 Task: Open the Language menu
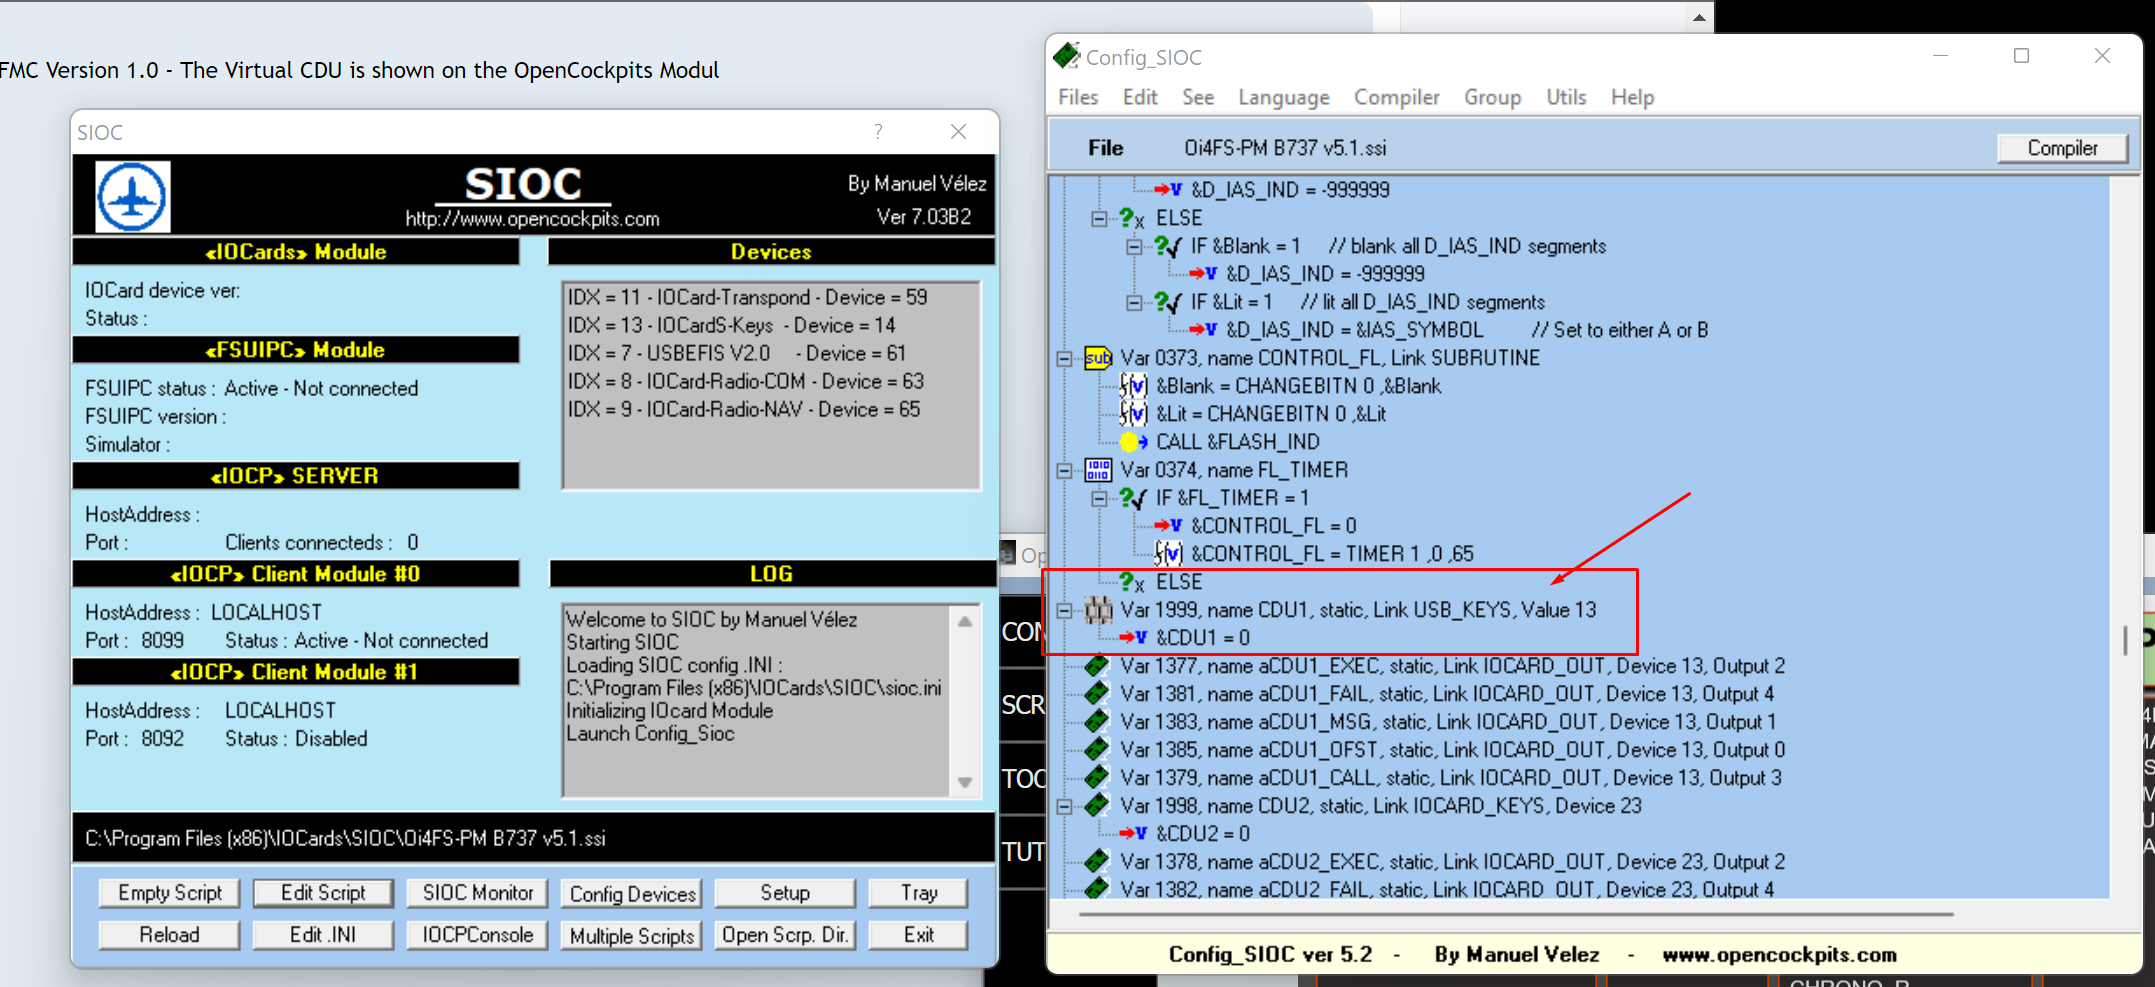[1284, 97]
